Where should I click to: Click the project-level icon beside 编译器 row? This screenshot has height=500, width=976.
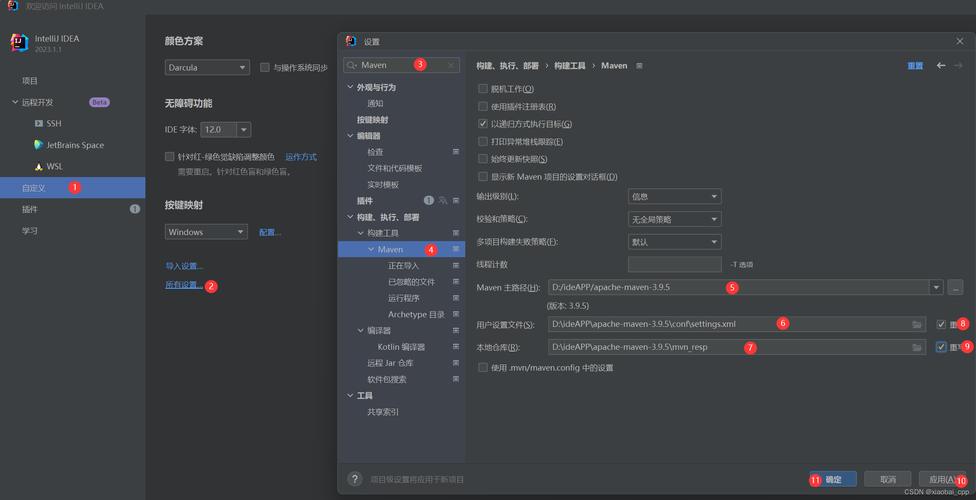click(x=456, y=330)
